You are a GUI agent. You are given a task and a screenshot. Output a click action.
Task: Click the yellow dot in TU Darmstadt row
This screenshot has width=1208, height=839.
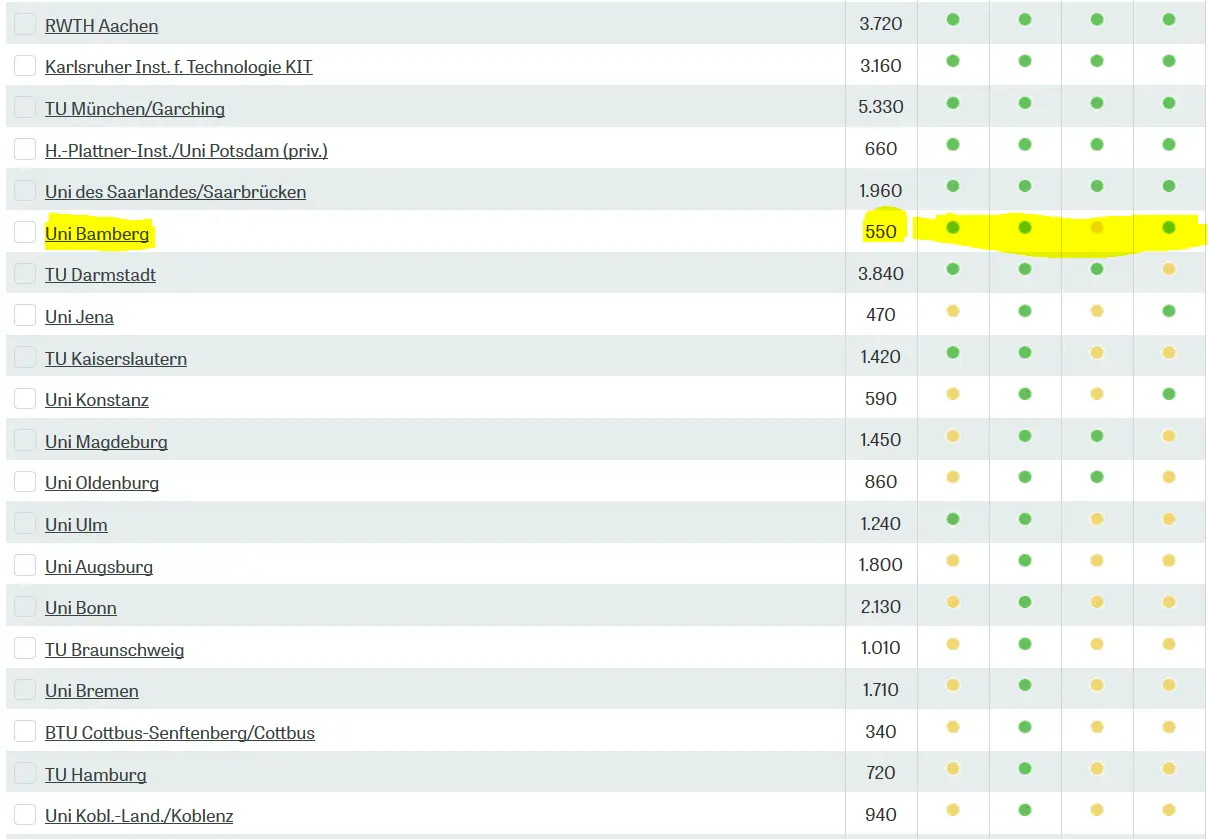click(1169, 269)
